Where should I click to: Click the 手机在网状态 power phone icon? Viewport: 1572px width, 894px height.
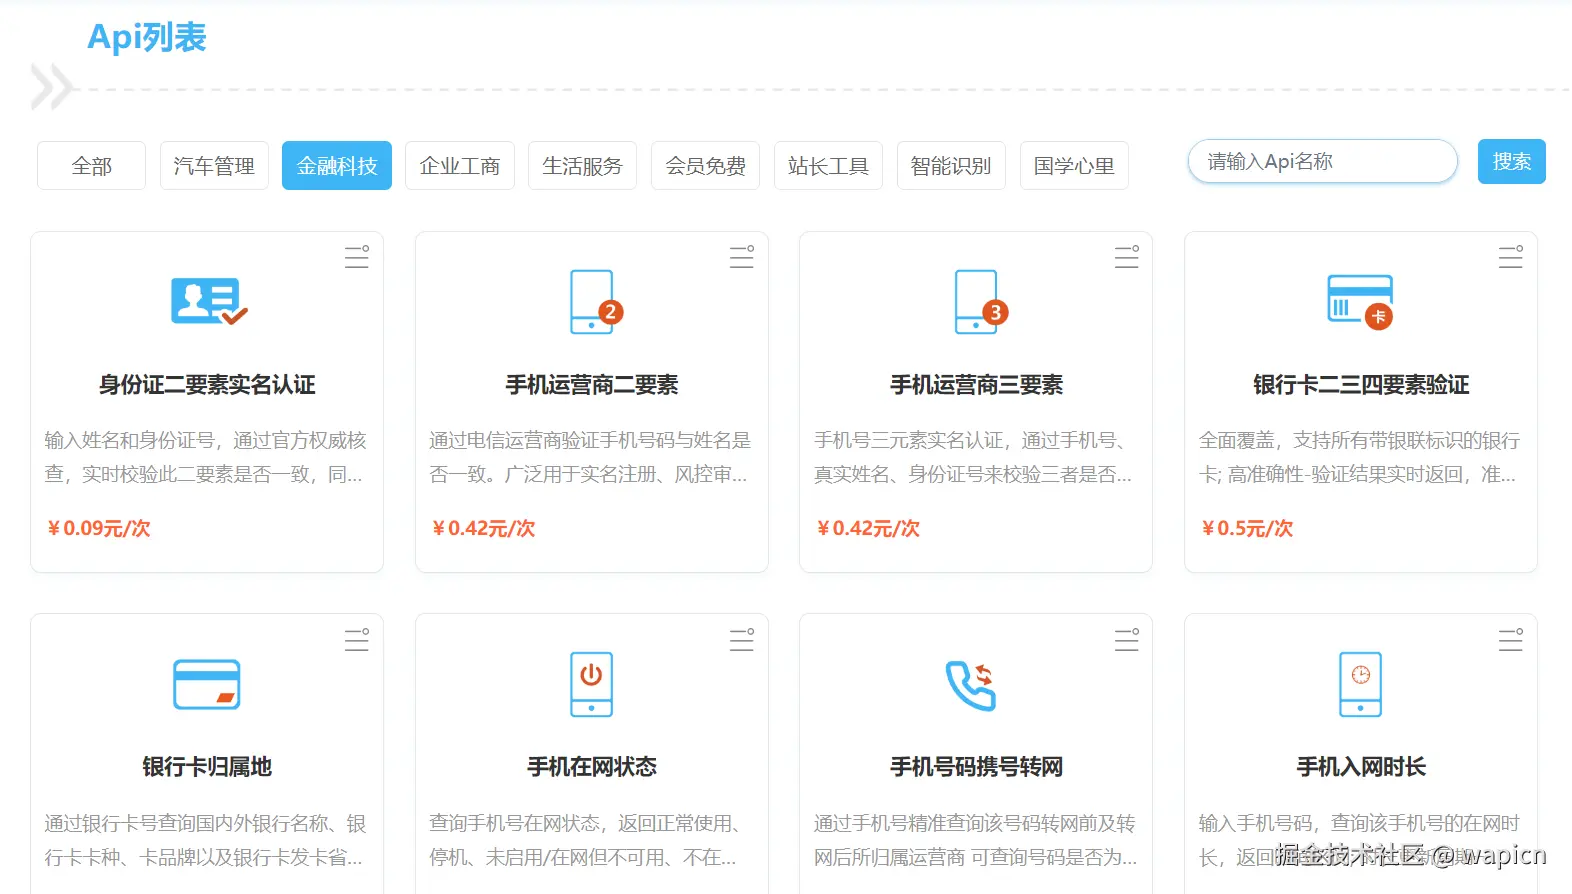point(592,684)
